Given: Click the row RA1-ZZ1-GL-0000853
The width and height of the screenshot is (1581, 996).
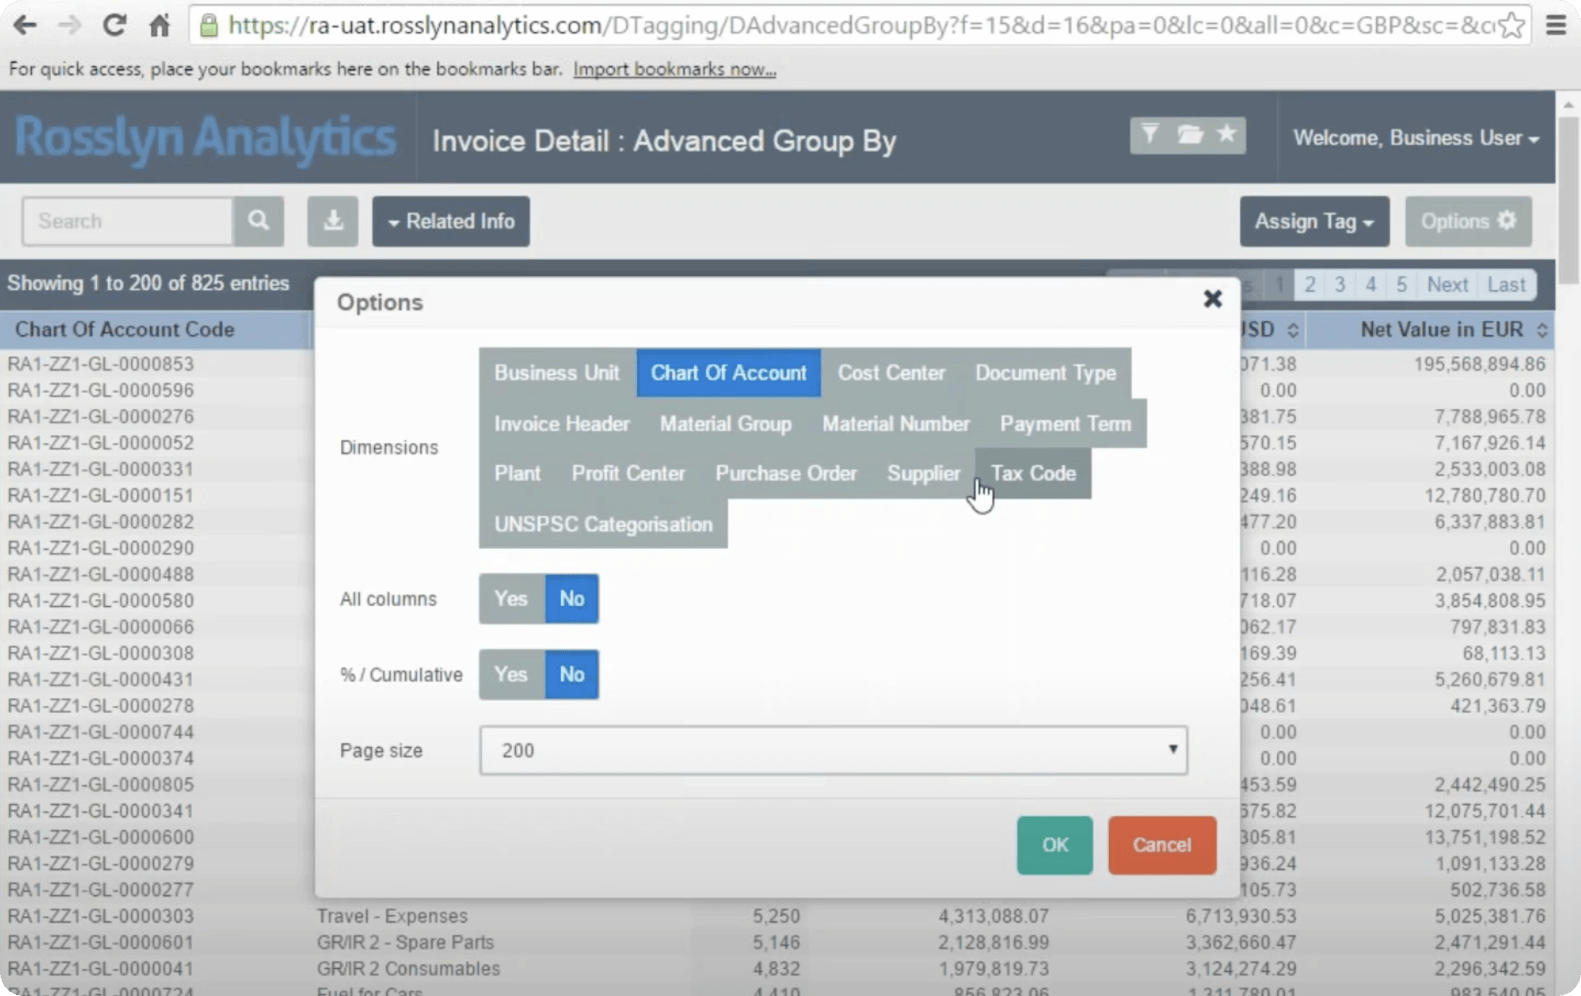Looking at the screenshot, I should [101, 364].
